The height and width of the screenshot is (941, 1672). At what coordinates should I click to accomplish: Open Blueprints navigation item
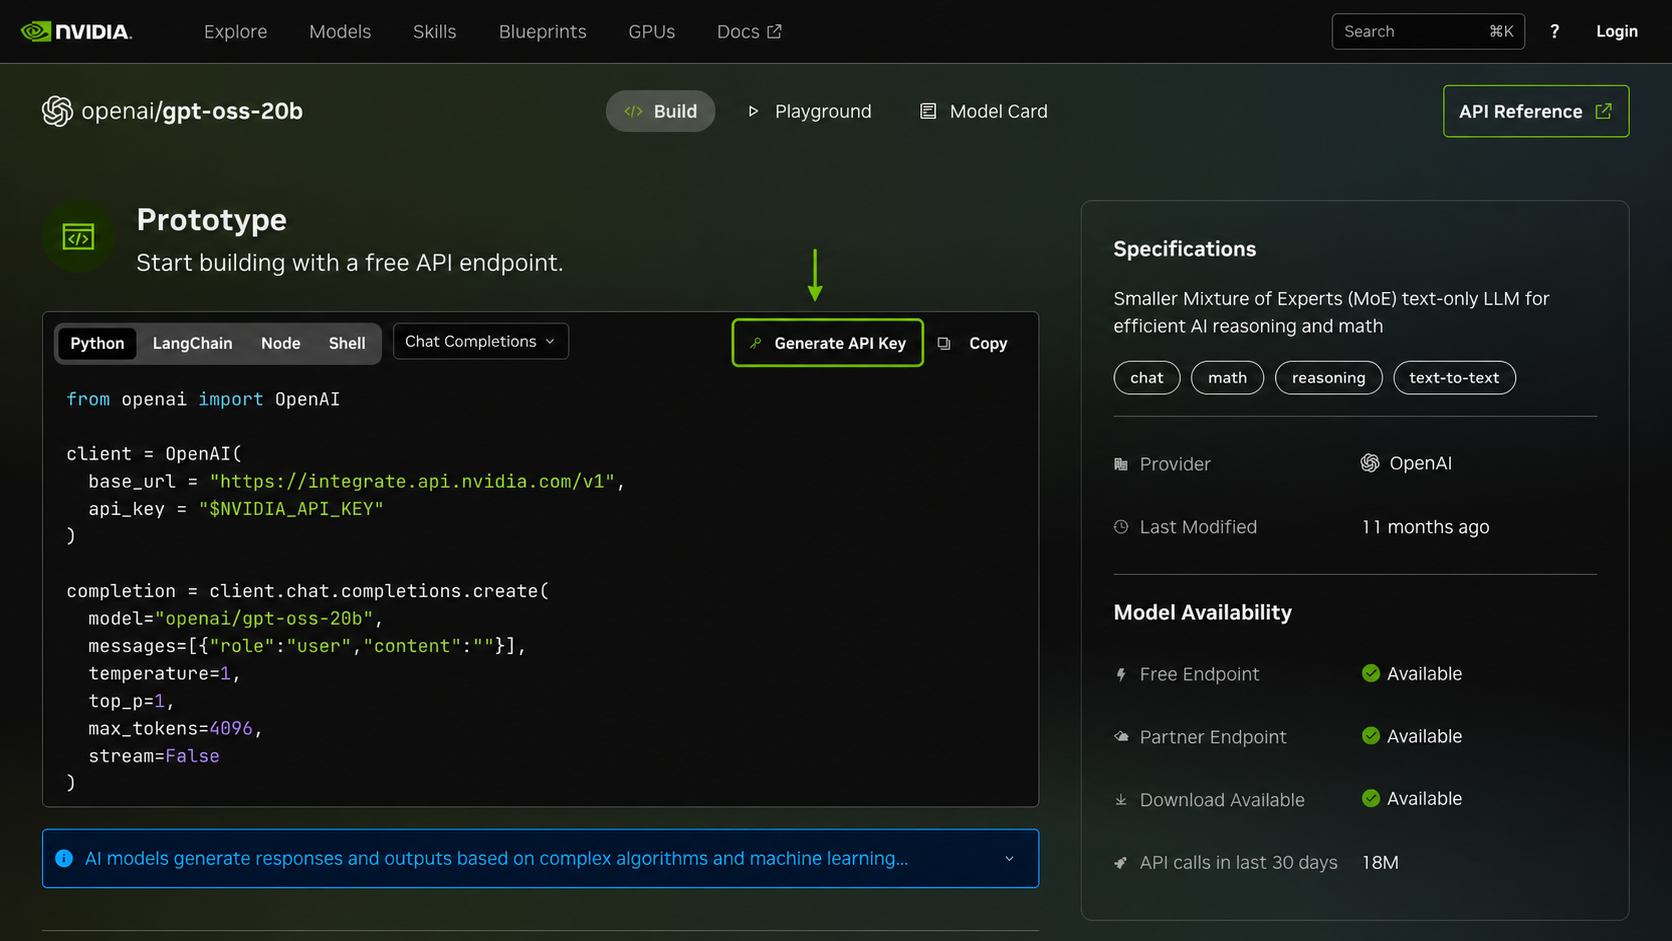[x=543, y=32]
